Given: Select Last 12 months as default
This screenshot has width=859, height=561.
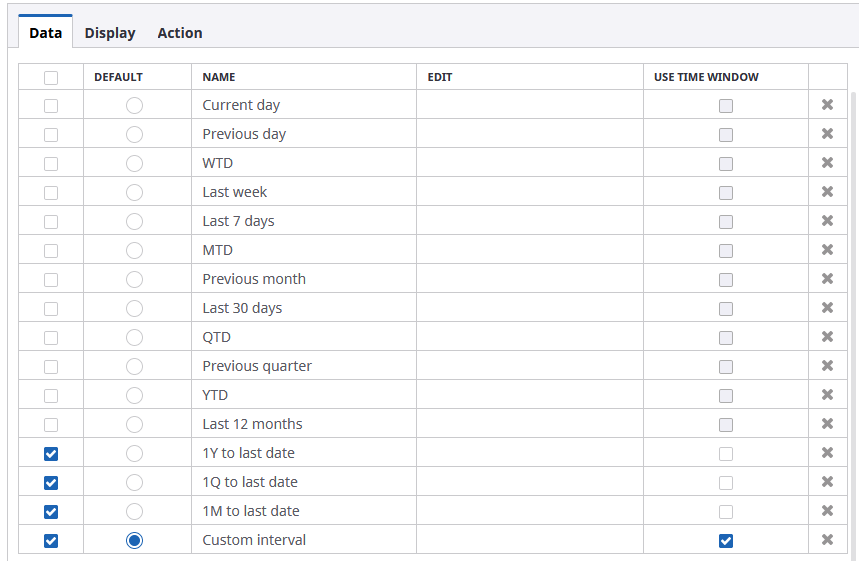Looking at the screenshot, I should pos(134,424).
